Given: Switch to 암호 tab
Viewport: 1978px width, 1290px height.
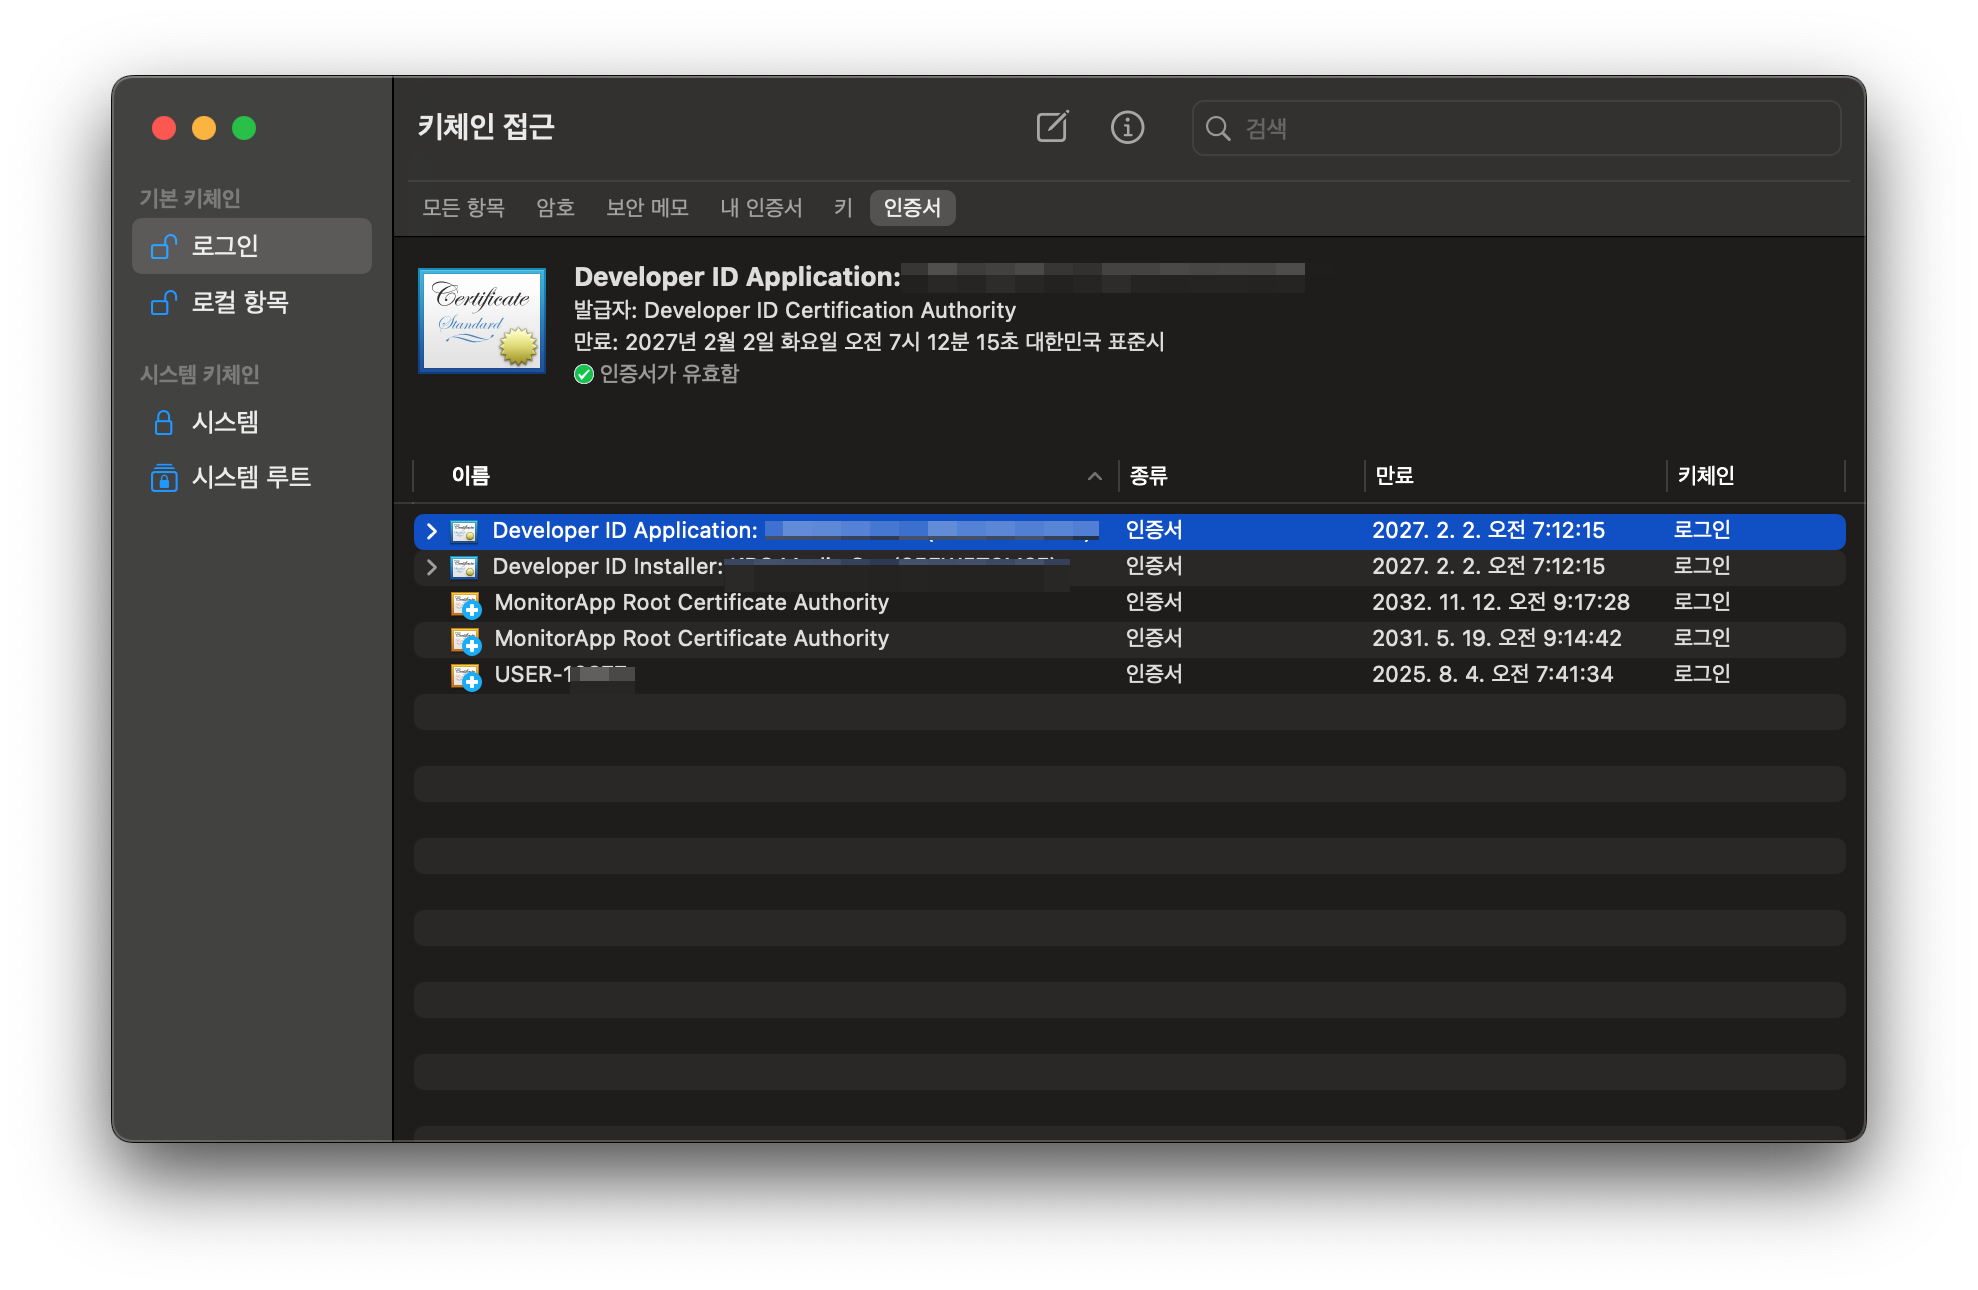Looking at the screenshot, I should (555, 208).
